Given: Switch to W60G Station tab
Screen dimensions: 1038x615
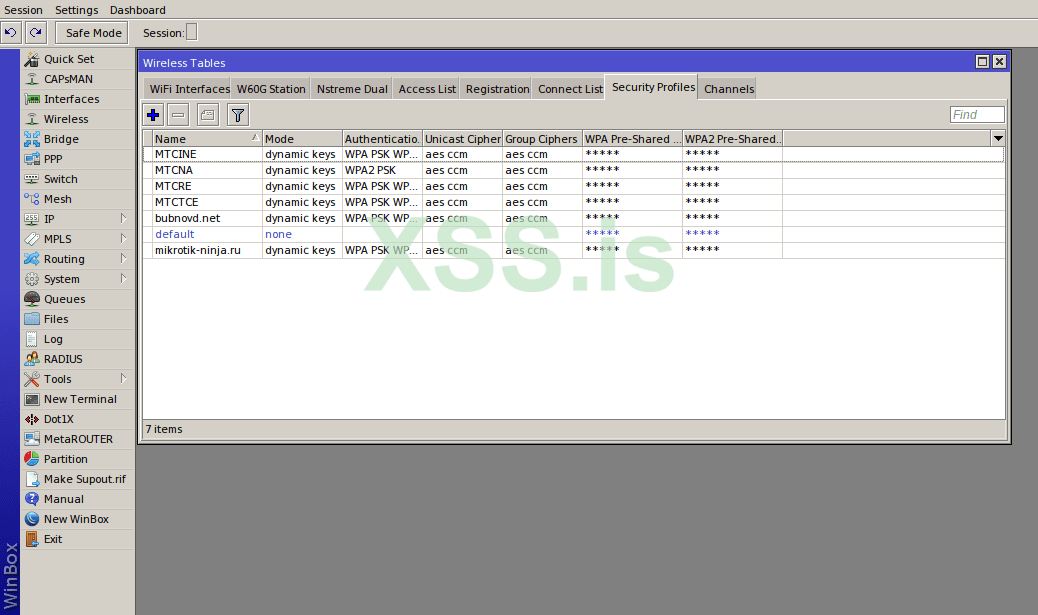Looking at the screenshot, I should [x=271, y=89].
